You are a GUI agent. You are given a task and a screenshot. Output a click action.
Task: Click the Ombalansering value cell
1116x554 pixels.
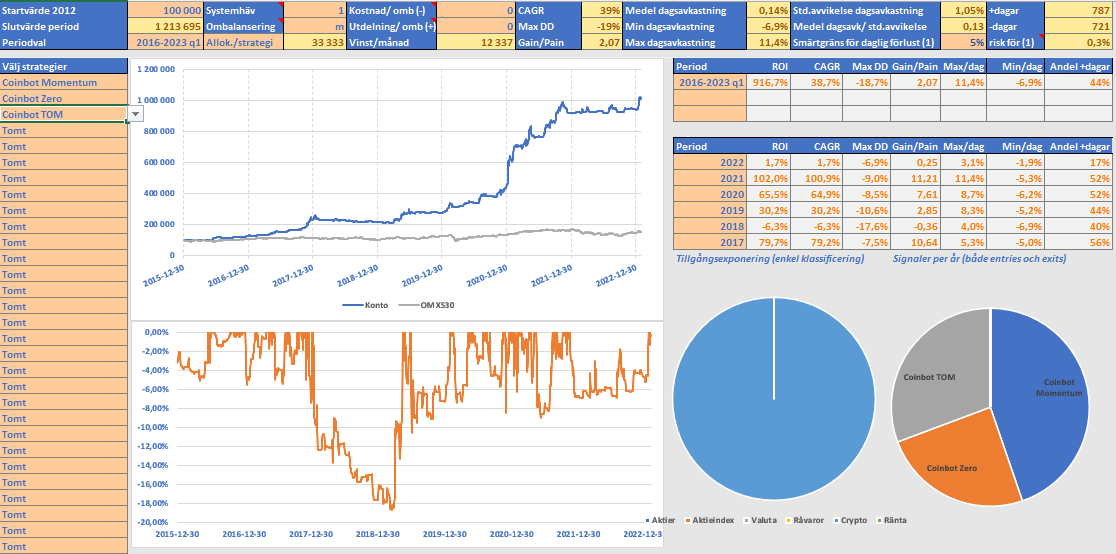(x=314, y=26)
